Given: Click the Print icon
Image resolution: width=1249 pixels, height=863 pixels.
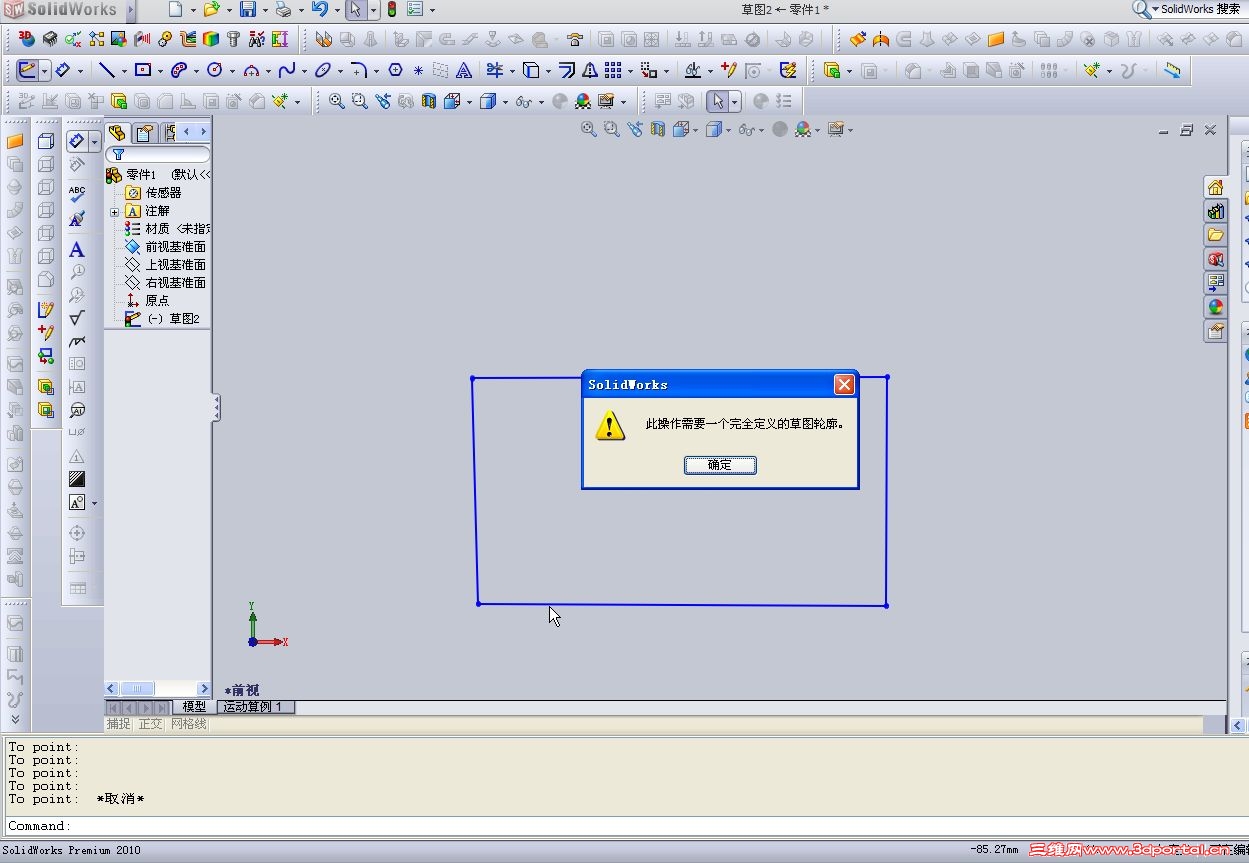Looking at the screenshot, I should click(283, 10).
